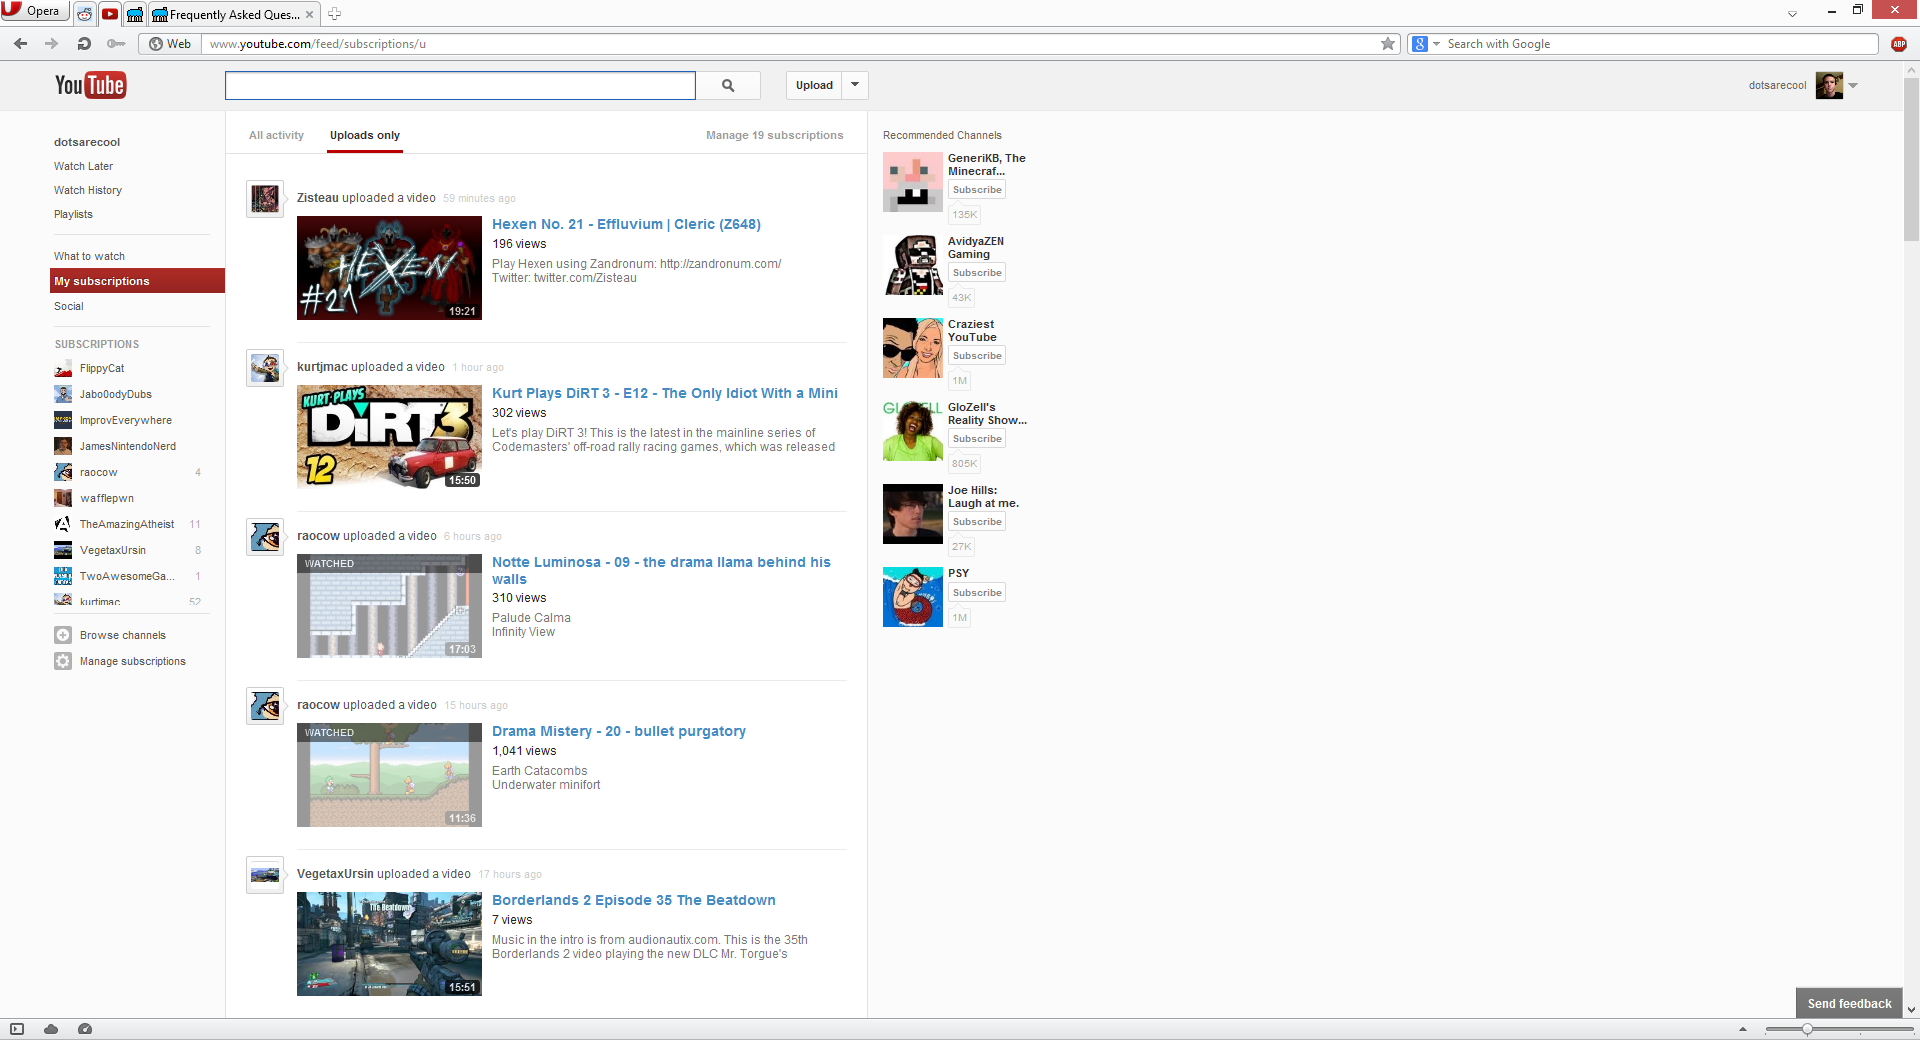Image resolution: width=1920 pixels, height=1040 pixels.
Task: Open TwoAwesomeGa... in the subscriptions list
Action: [127, 576]
